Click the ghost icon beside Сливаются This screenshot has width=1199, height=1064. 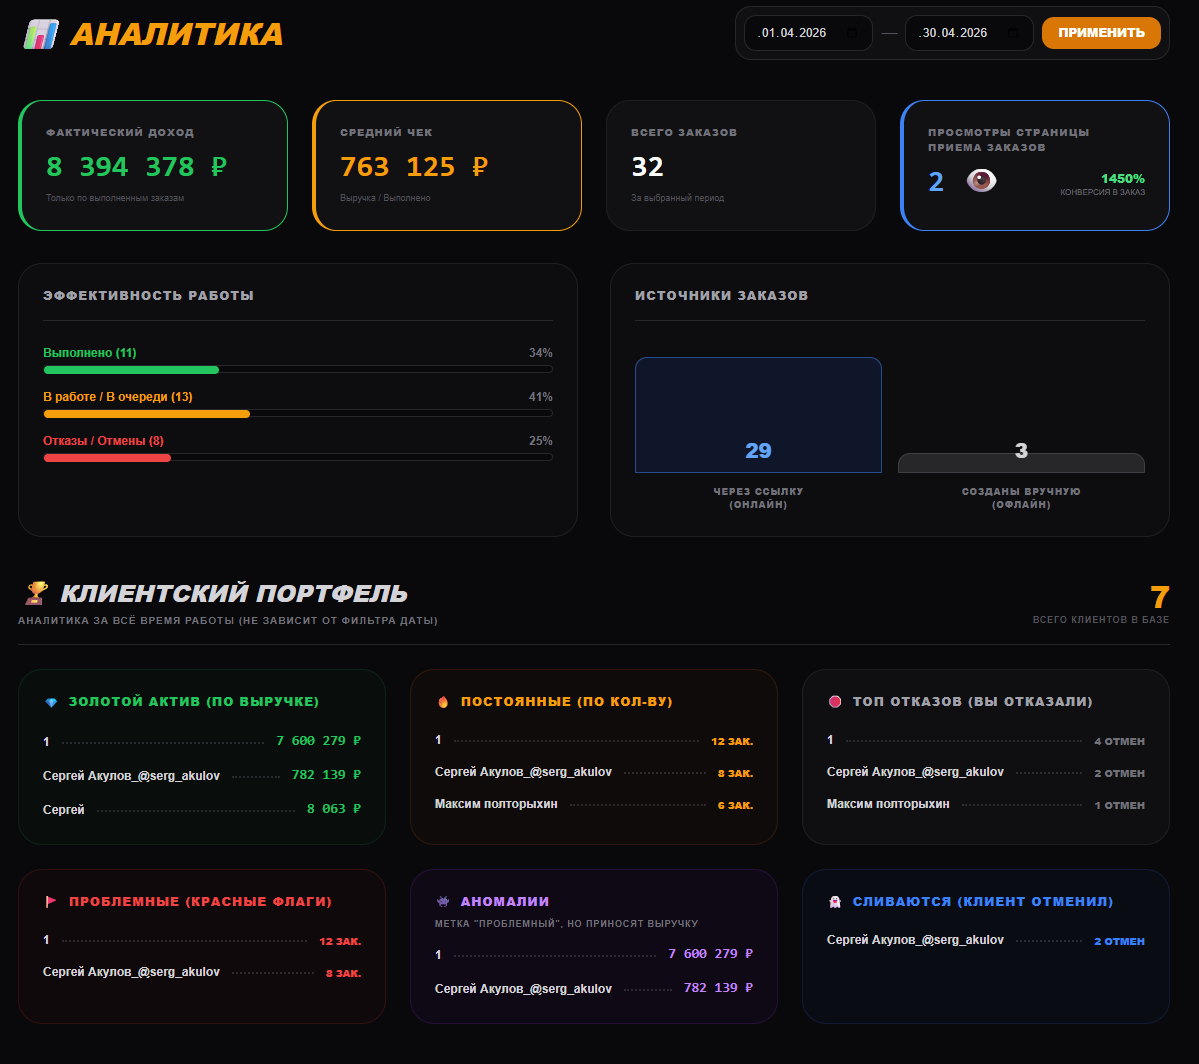(x=835, y=902)
